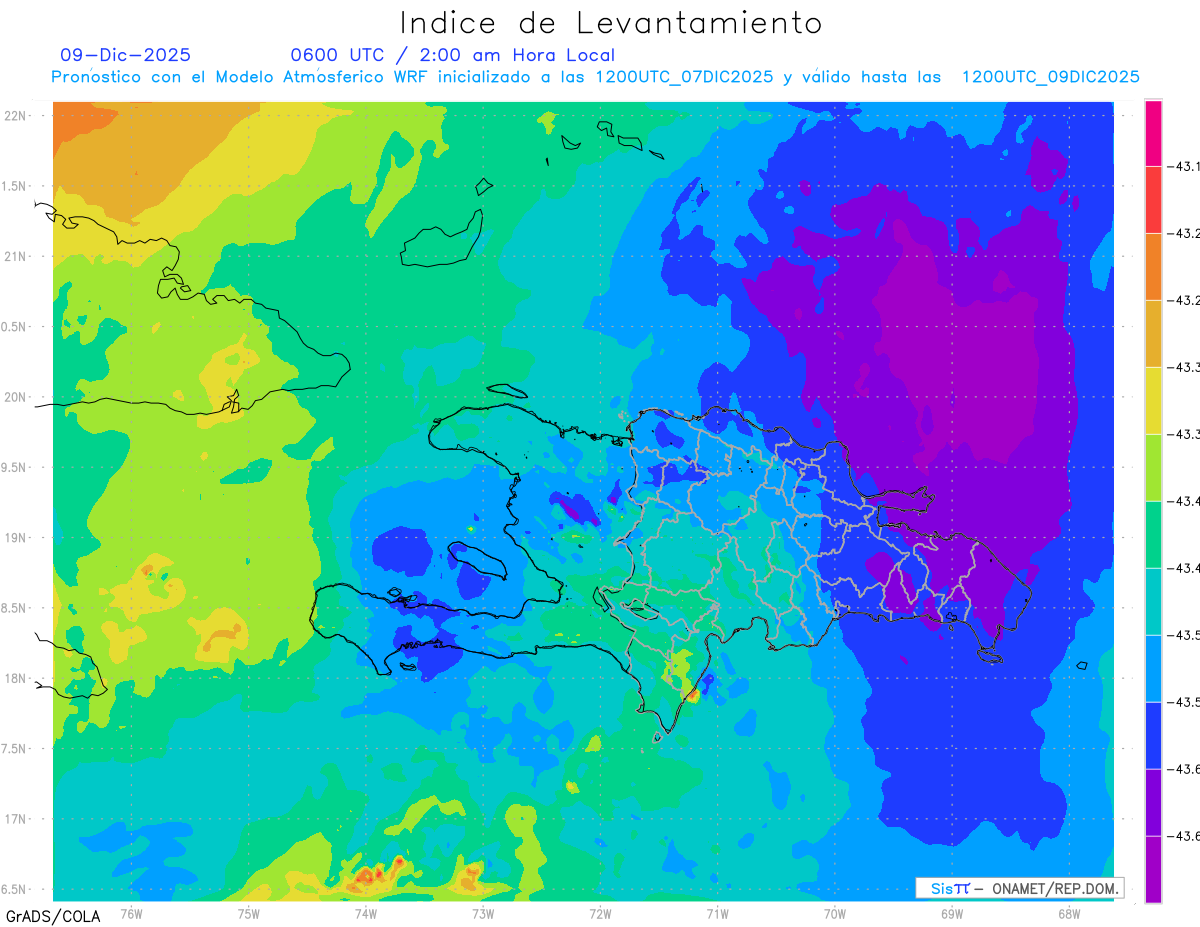Pick the pink-magenta swatch at the top of the color bar
Image resolution: width=1200 pixels, height=927 pixels.
point(1153,133)
